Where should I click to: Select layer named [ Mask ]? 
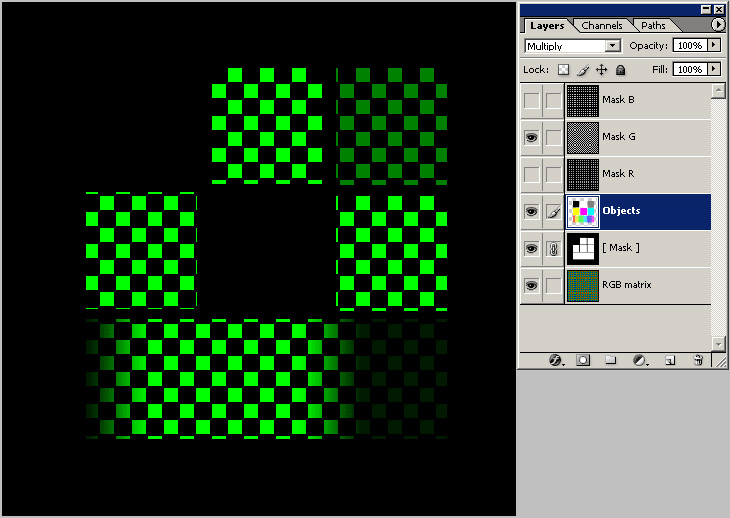coord(621,248)
